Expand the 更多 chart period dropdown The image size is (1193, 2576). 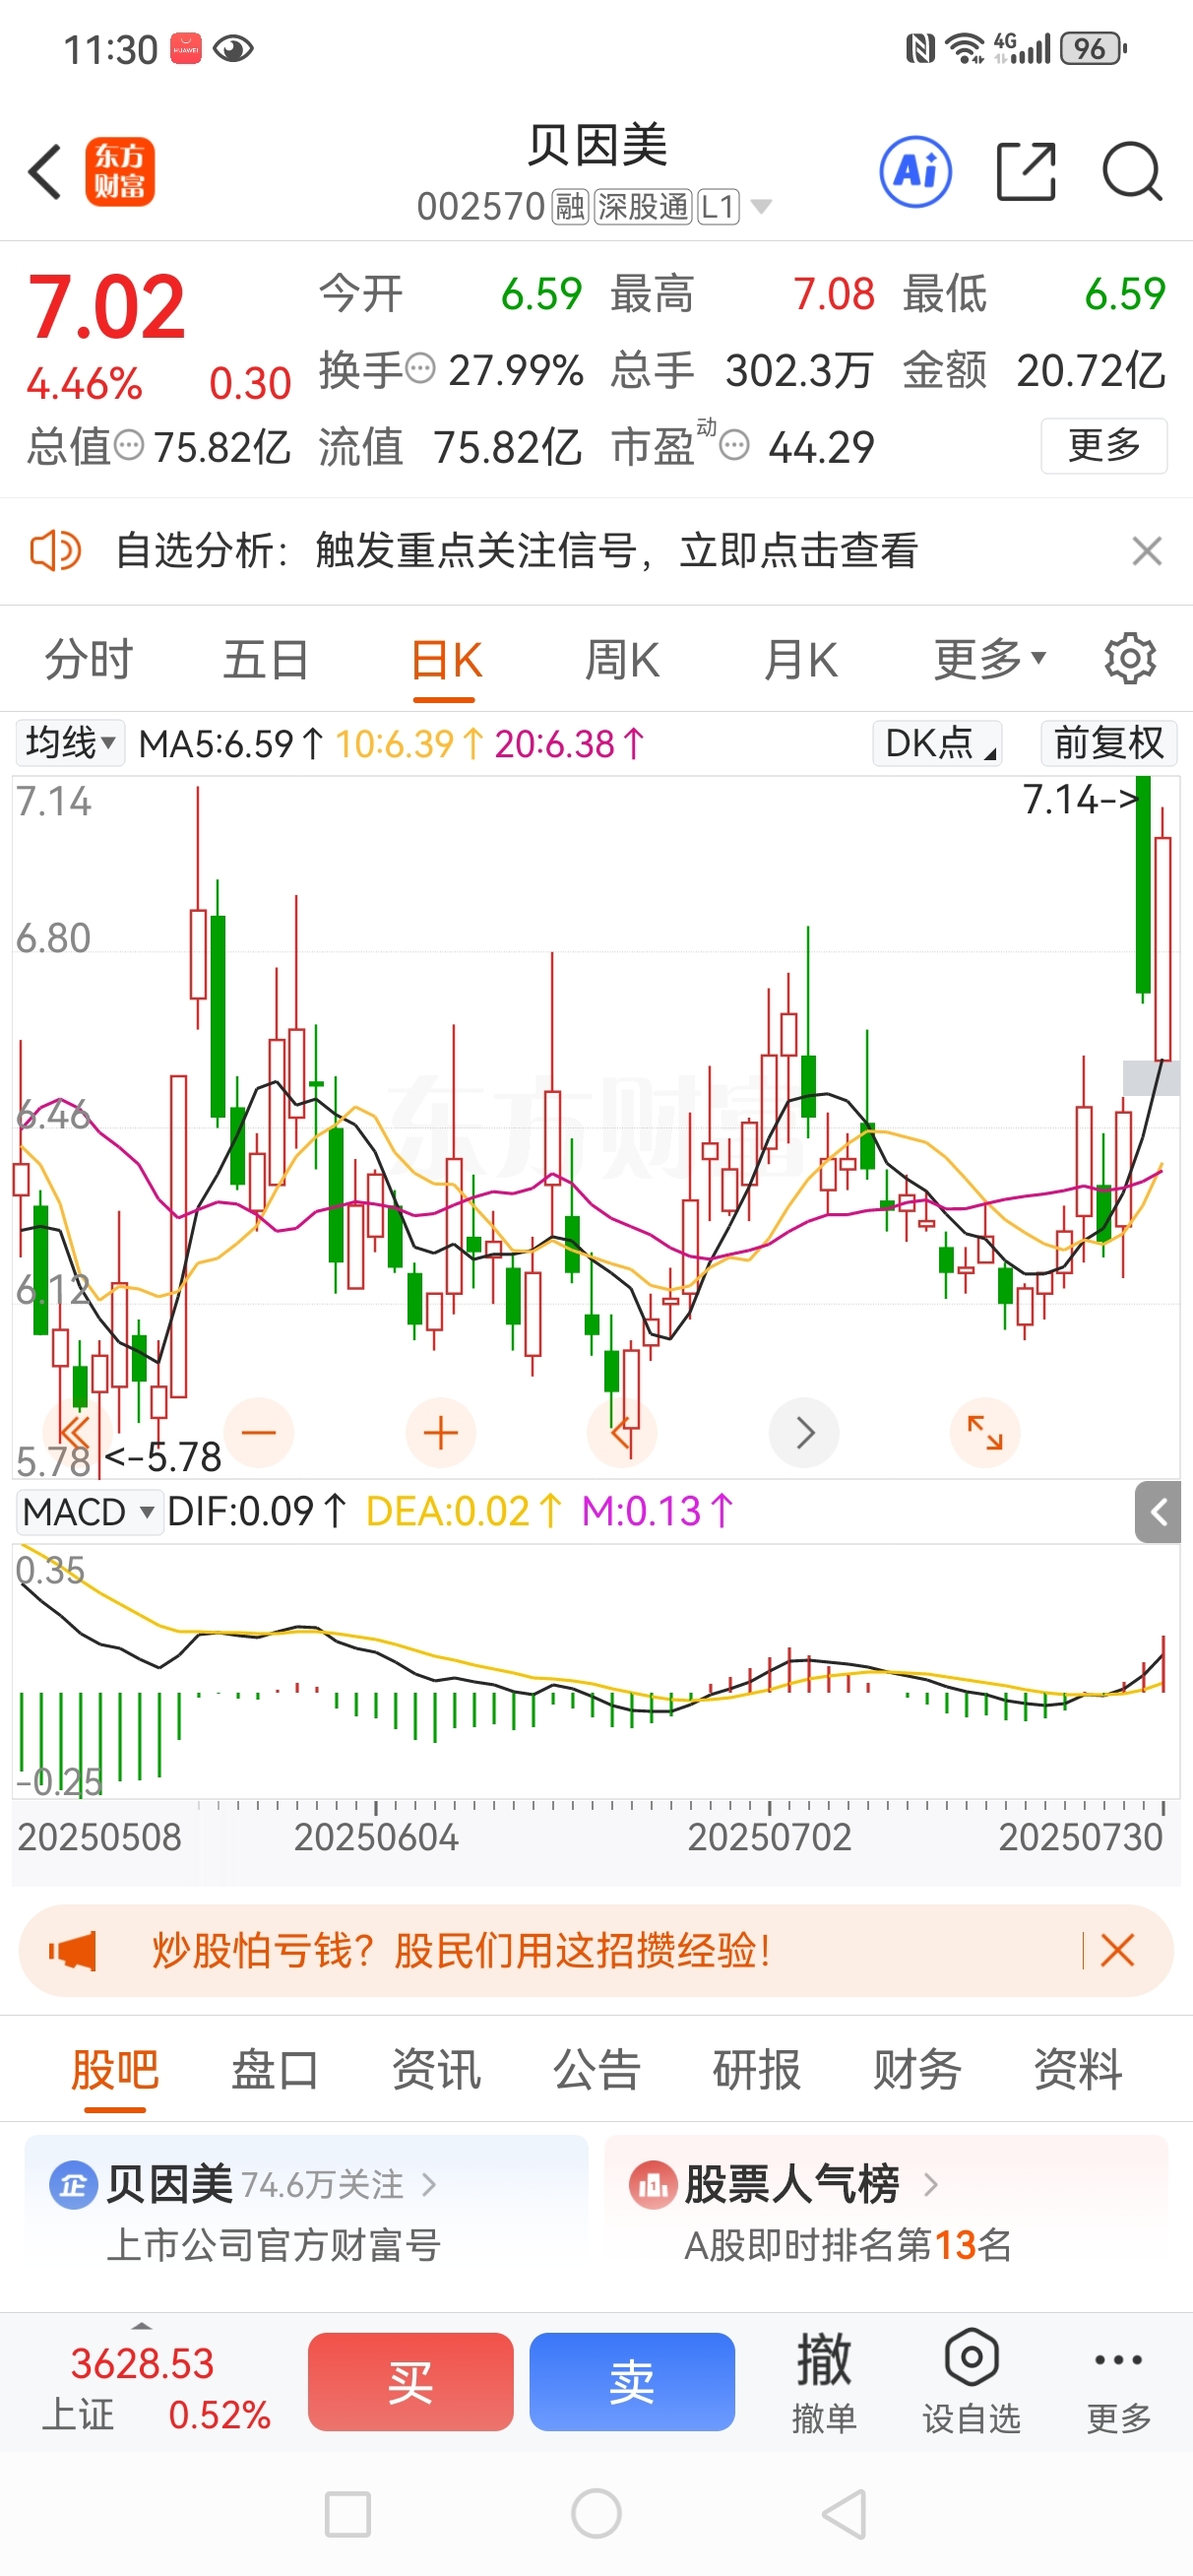click(990, 660)
